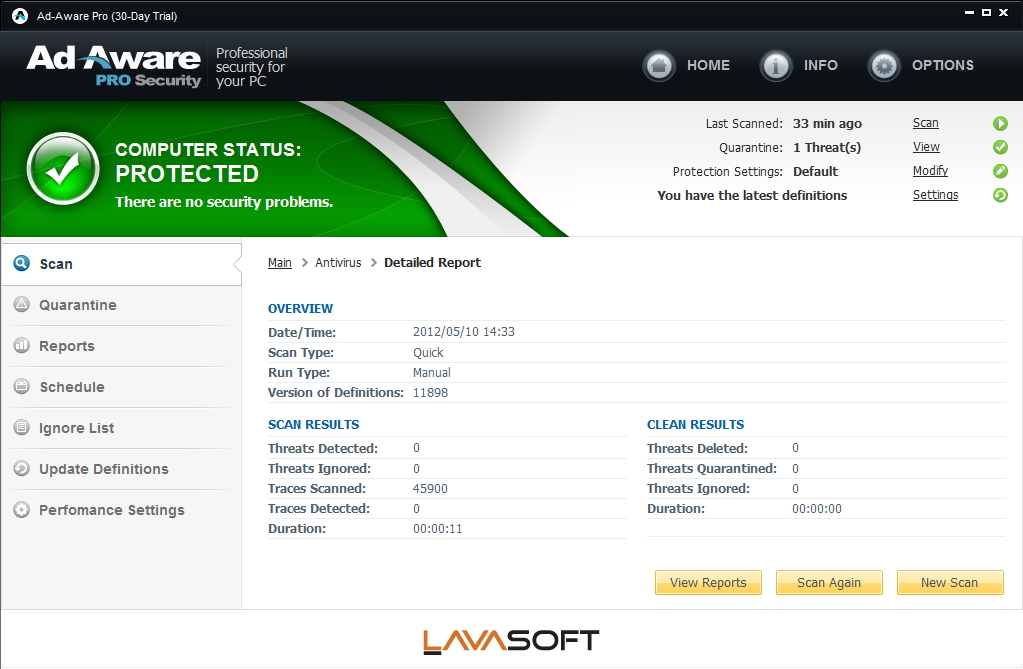
Task: Click the Ad-Aware PRO Security logo
Action: pos(114,66)
